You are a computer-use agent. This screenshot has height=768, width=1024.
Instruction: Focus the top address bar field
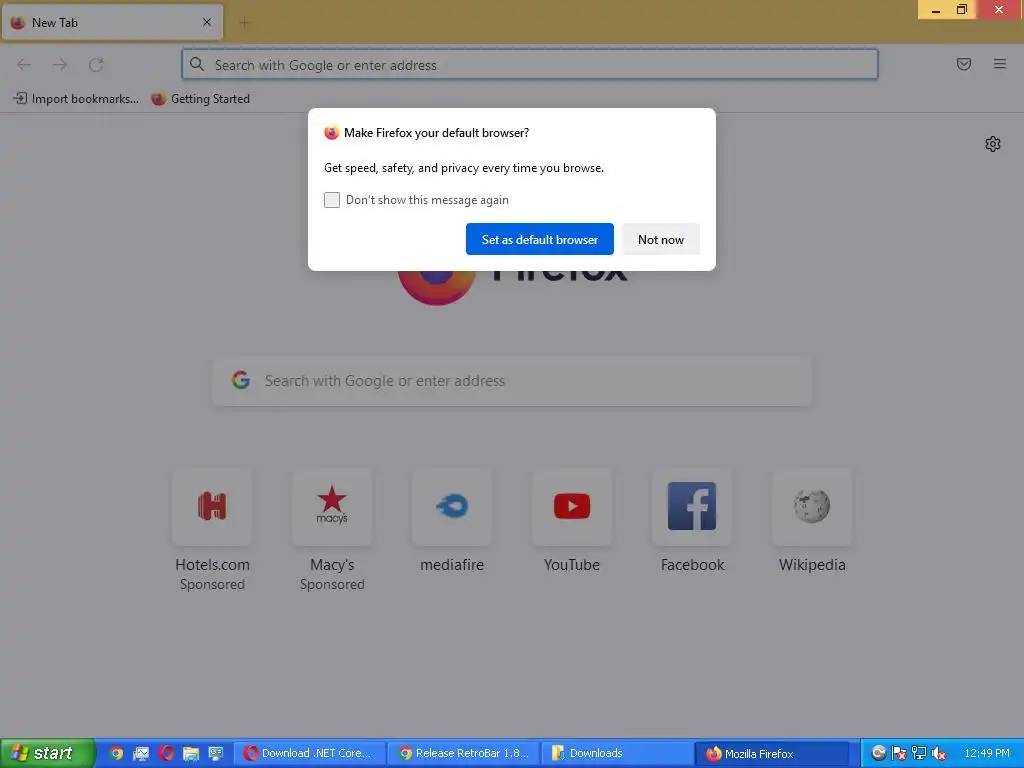(x=530, y=65)
